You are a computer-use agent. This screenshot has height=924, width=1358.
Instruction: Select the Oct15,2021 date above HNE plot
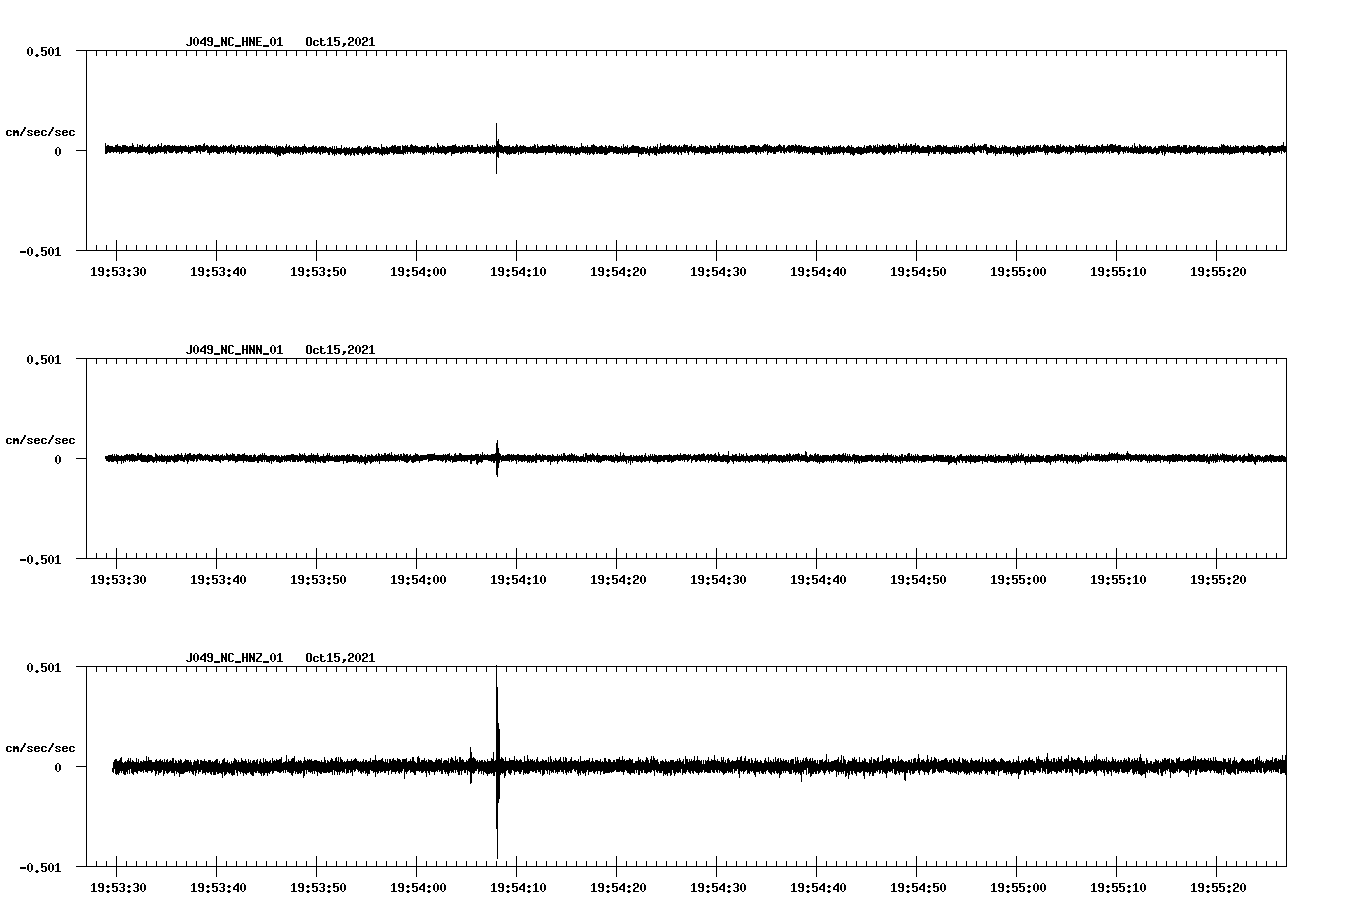340,42
